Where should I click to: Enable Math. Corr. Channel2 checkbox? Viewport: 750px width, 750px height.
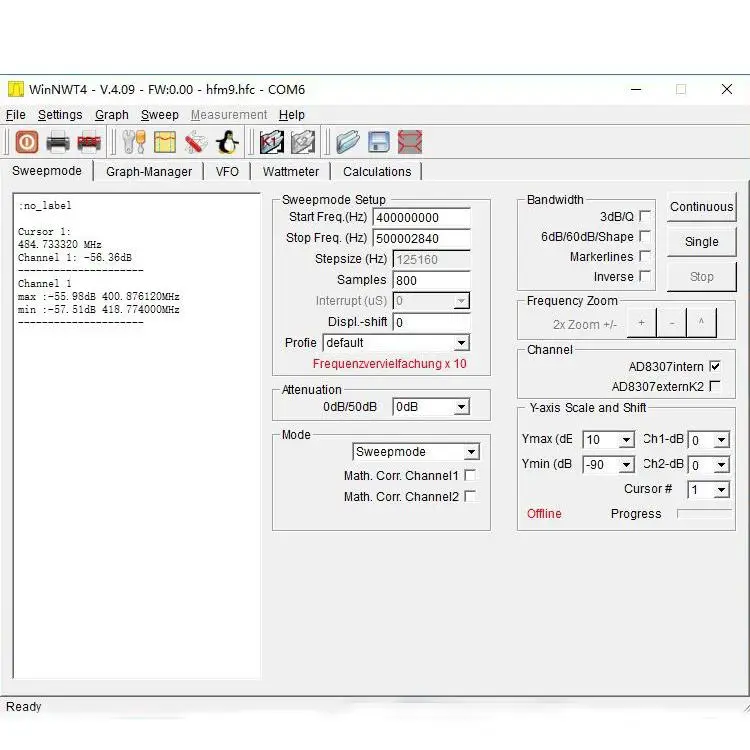(470, 496)
